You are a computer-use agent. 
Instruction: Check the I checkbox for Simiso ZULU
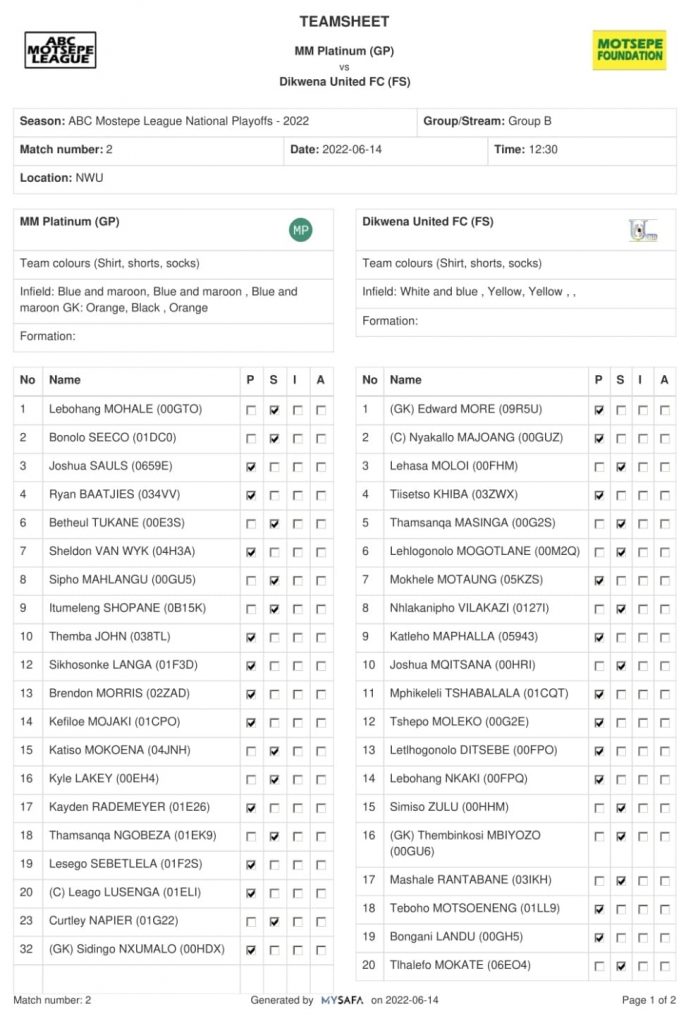point(642,807)
